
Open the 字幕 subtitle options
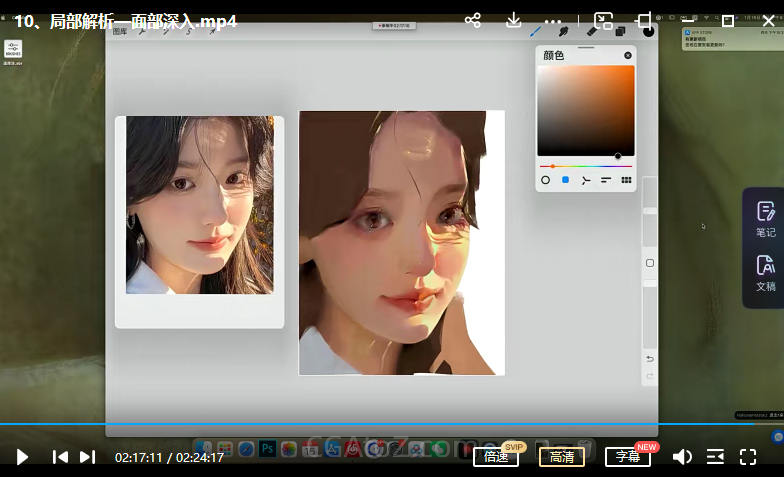(627, 457)
